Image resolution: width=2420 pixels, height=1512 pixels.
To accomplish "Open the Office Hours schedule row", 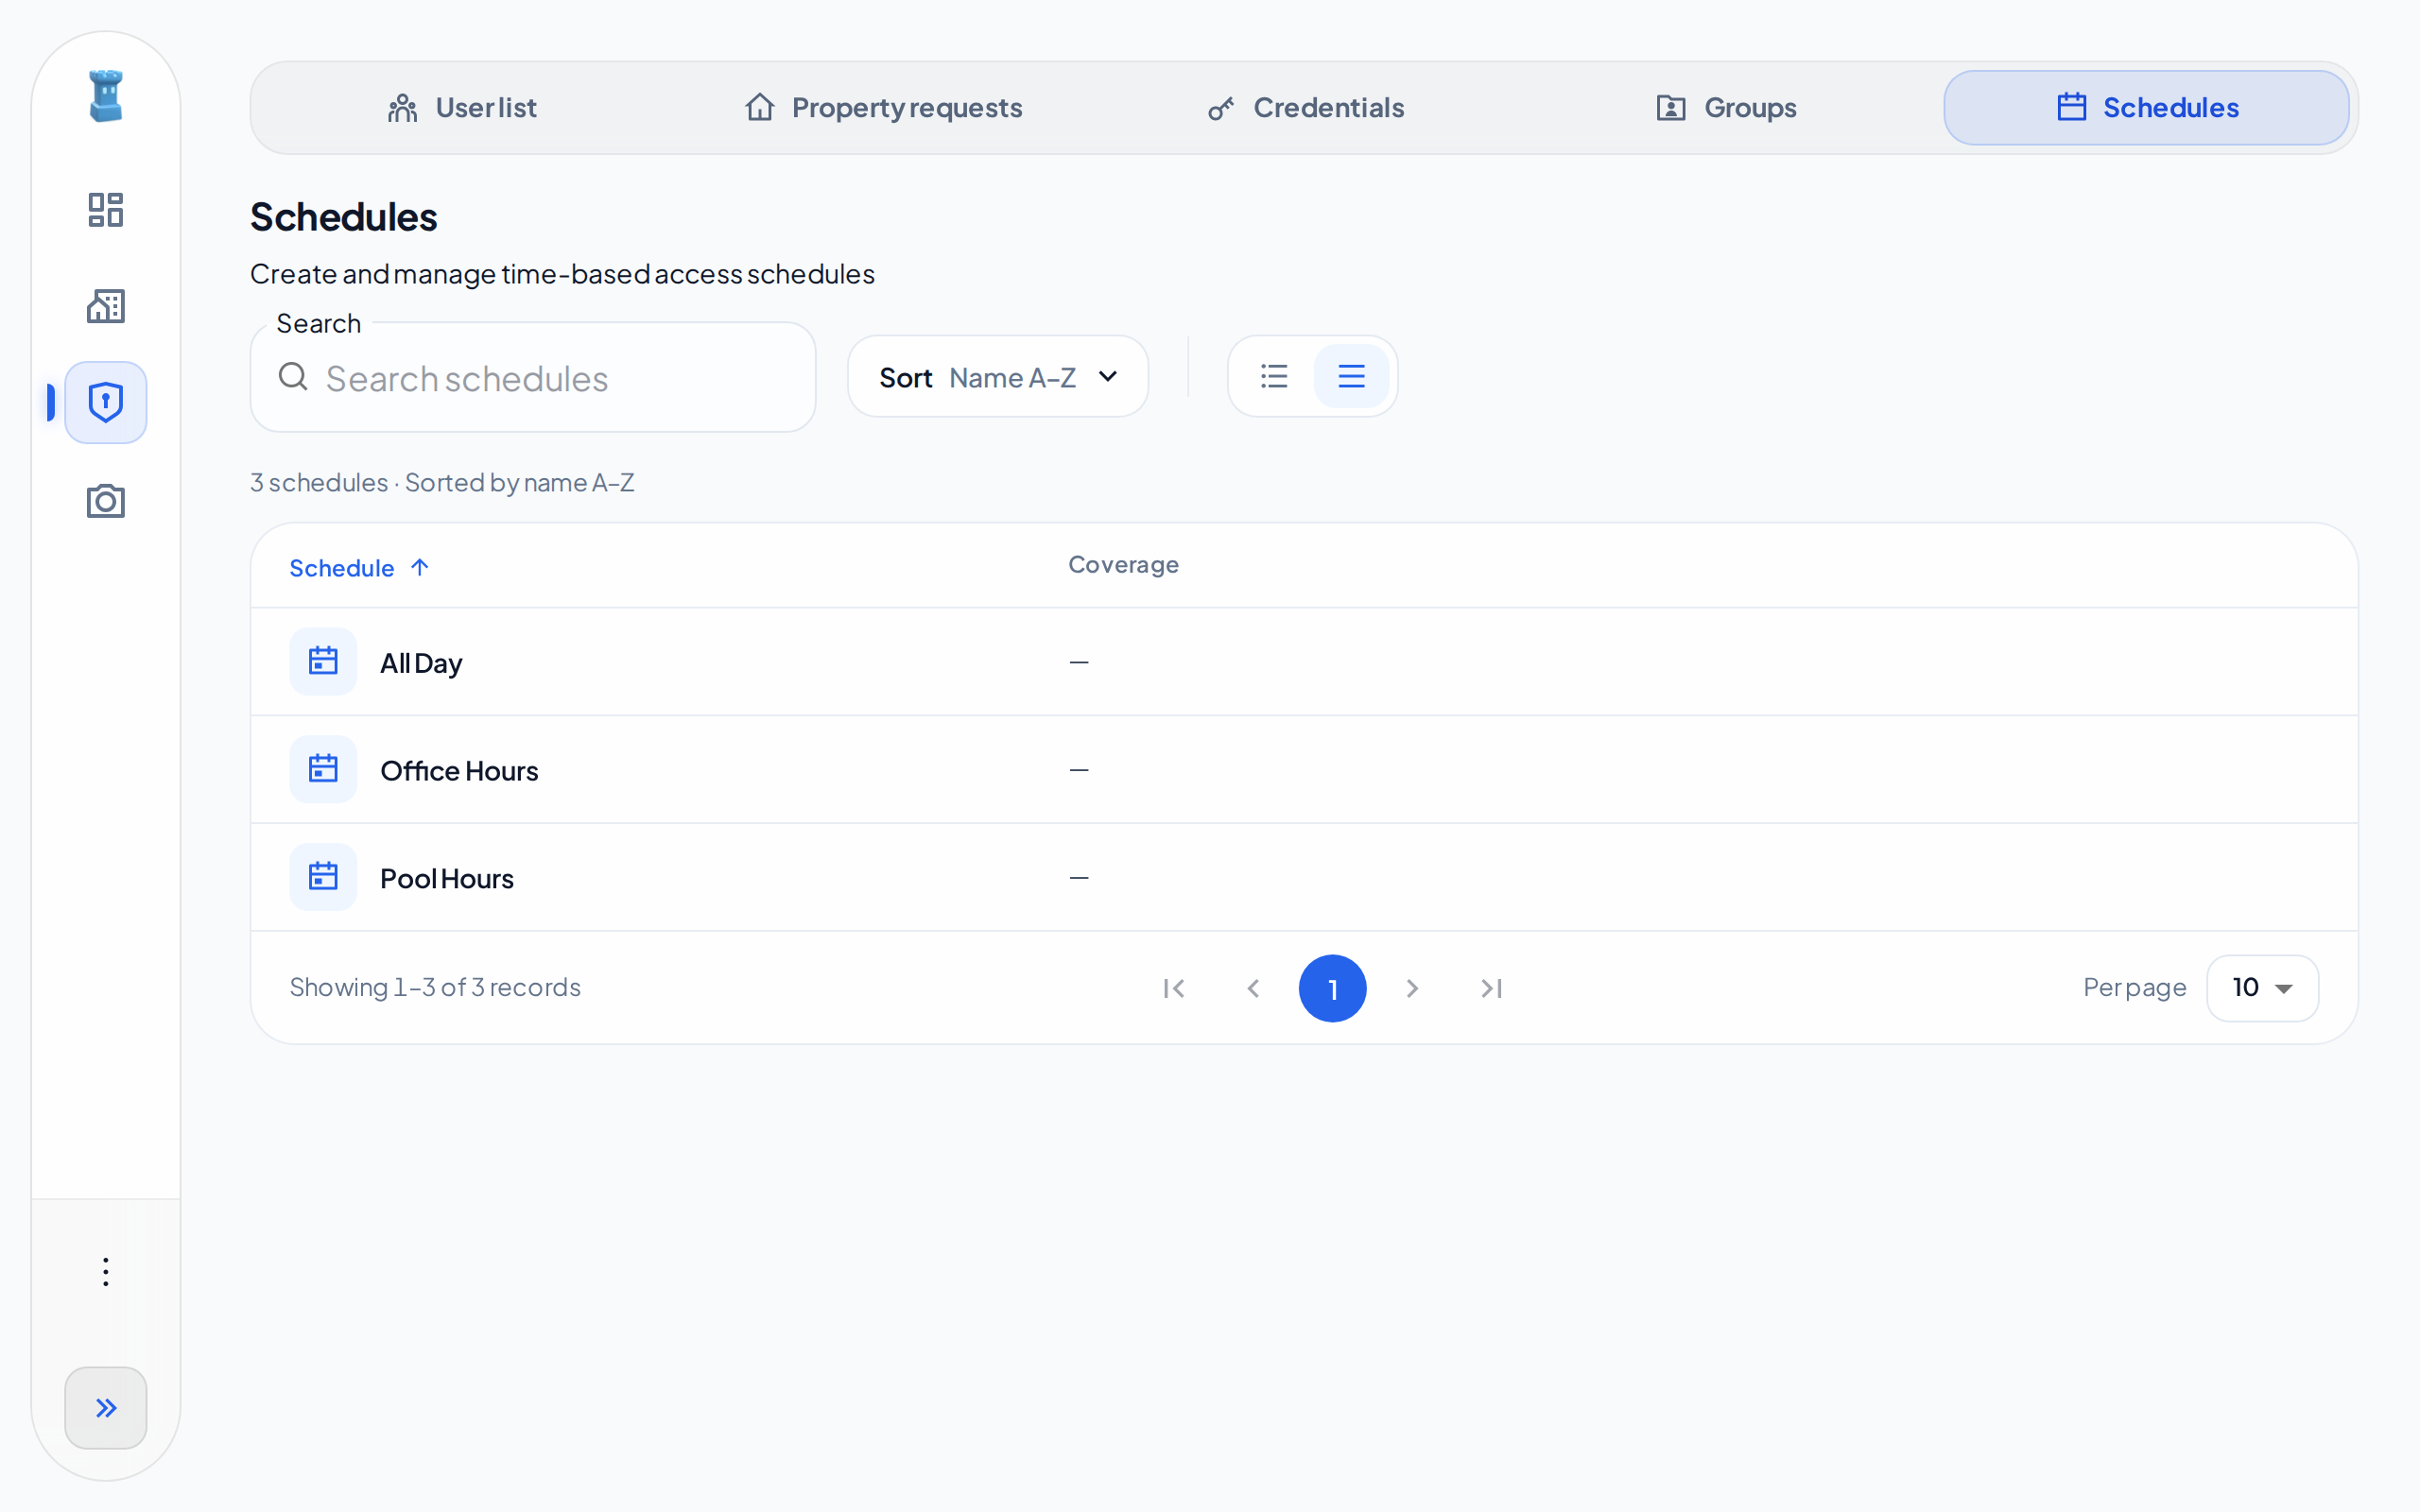I will (x=1304, y=770).
